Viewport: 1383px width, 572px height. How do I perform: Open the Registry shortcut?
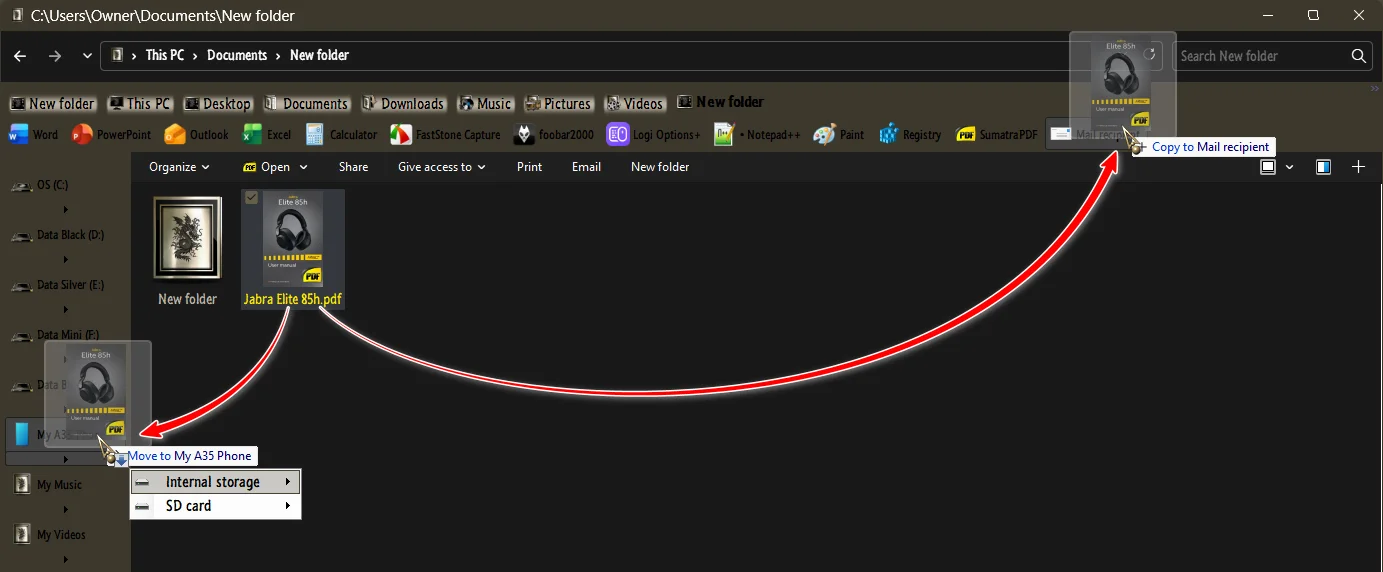(910, 134)
